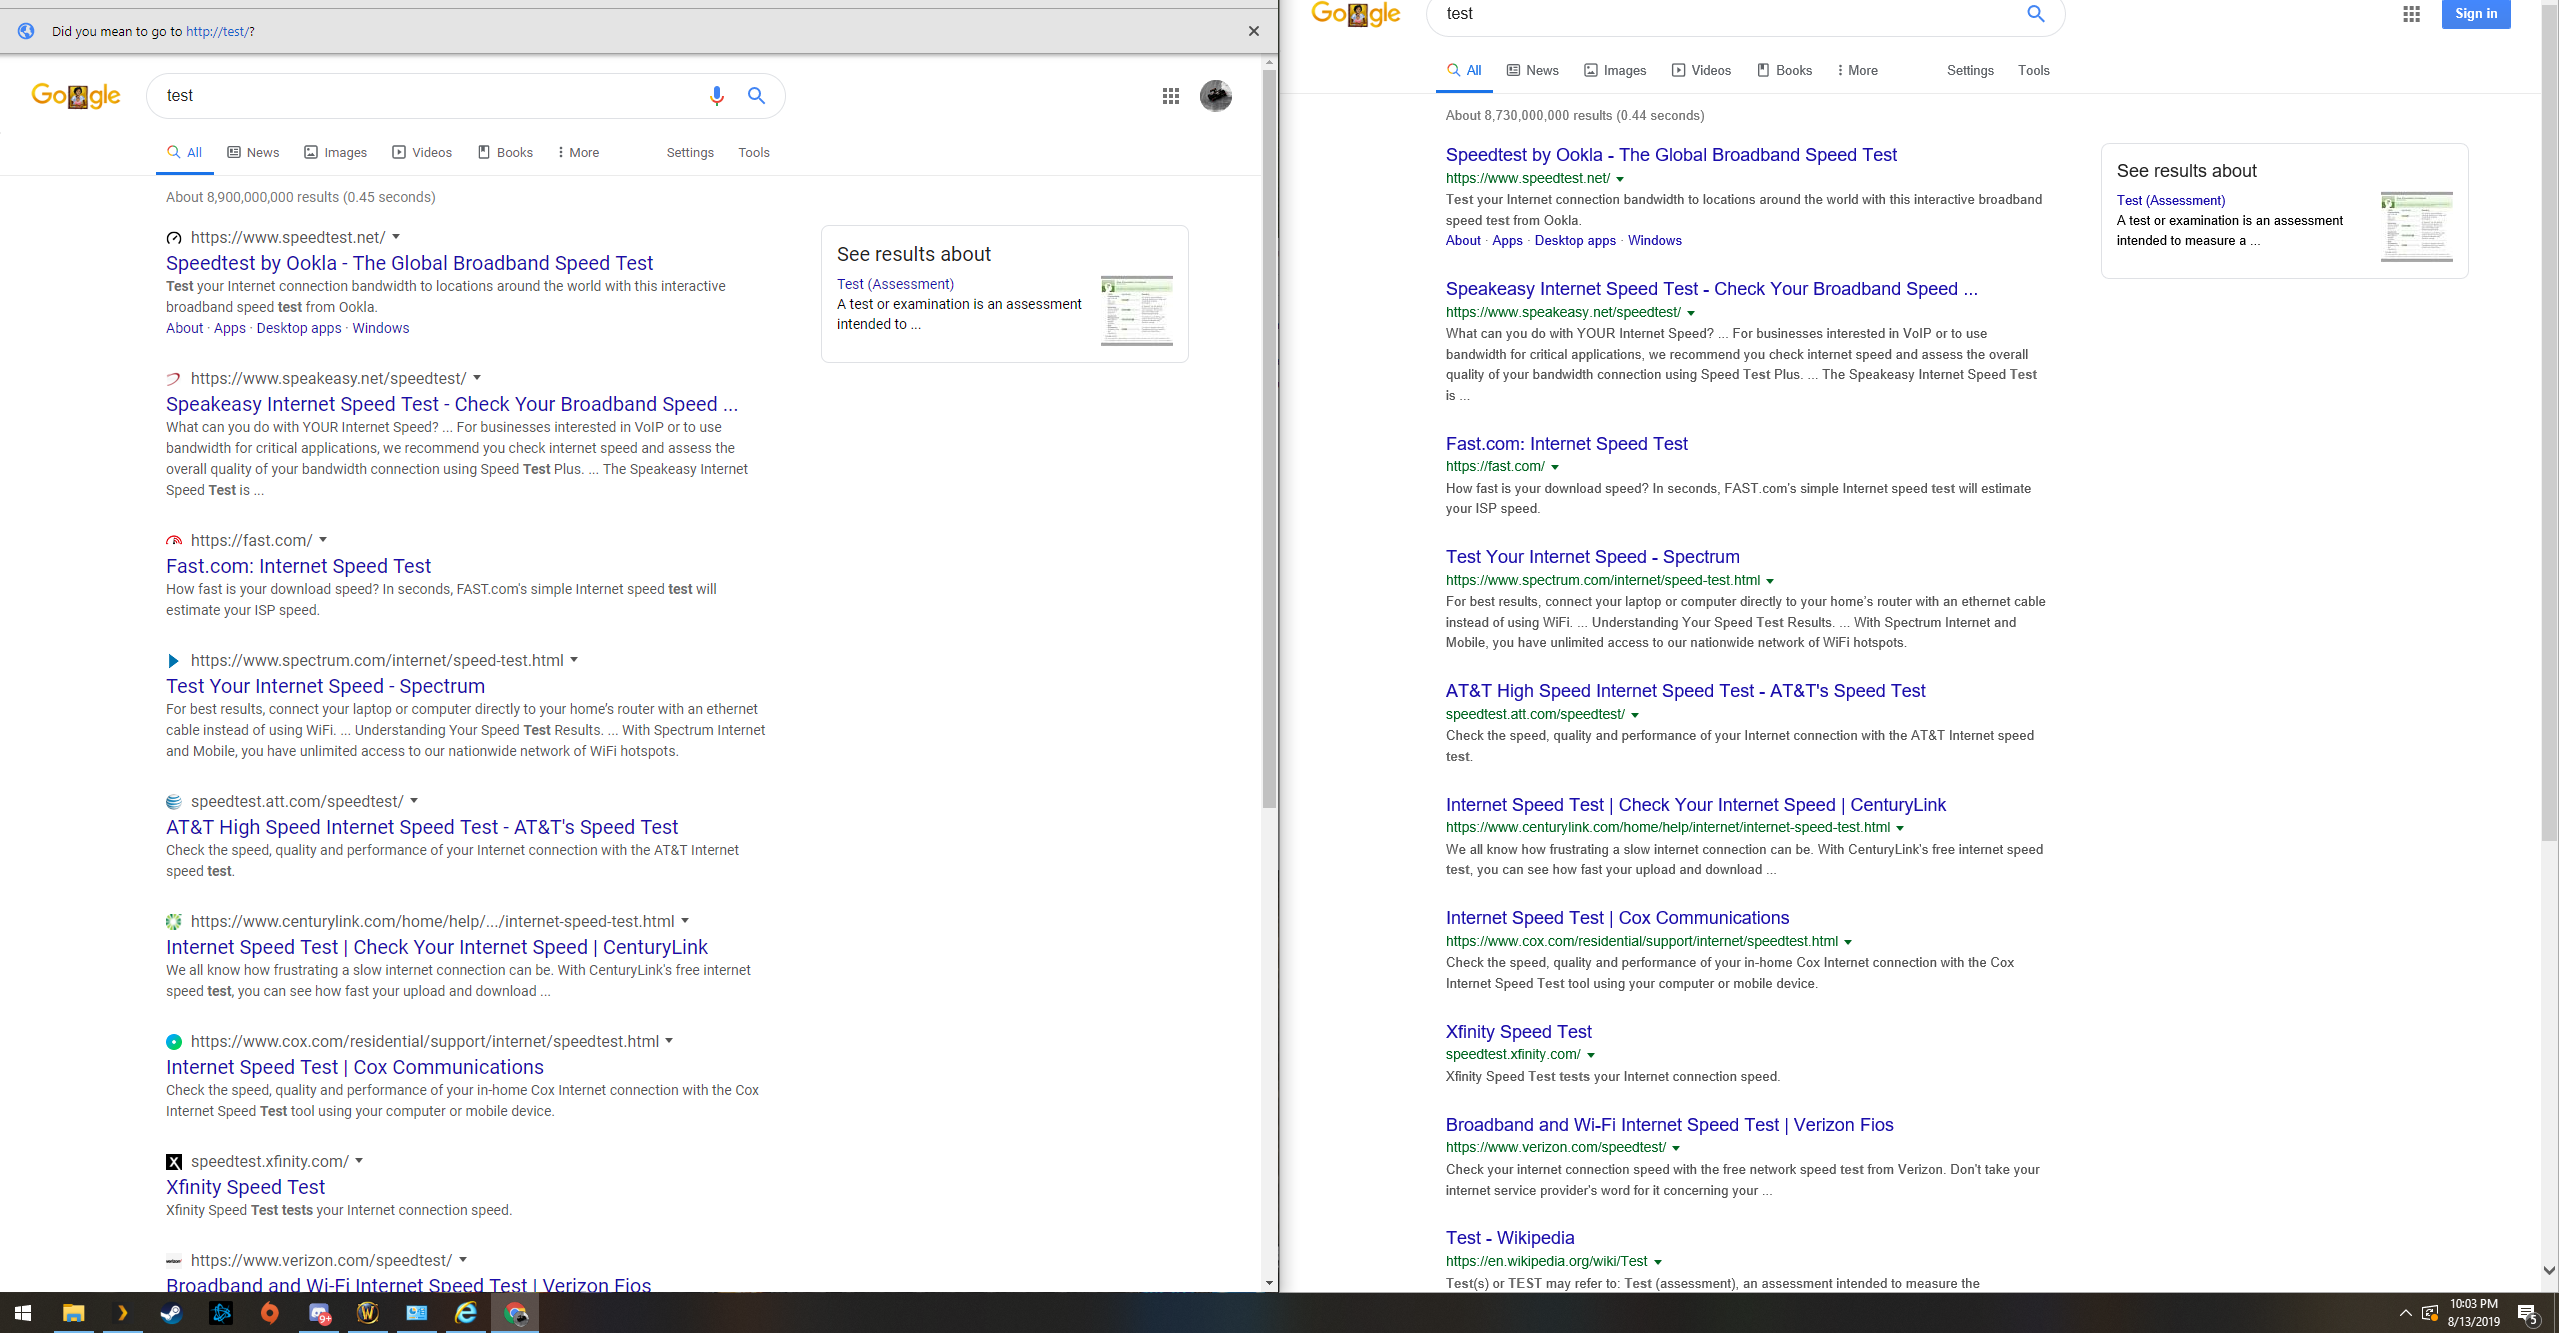The height and width of the screenshot is (1333, 2559).
Task: Expand dropdown next to spectrum.com URL in left window
Action: pyautogui.click(x=574, y=660)
